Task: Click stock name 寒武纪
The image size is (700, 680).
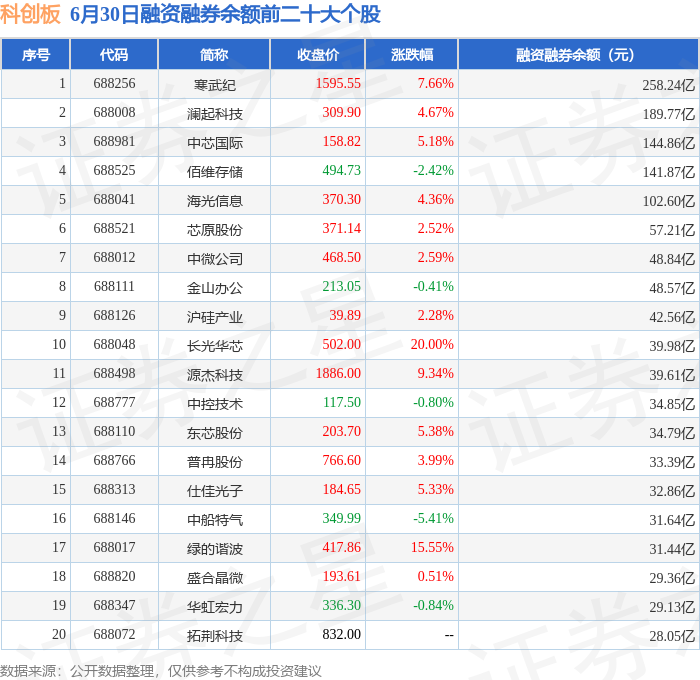Action: pos(215,85)
